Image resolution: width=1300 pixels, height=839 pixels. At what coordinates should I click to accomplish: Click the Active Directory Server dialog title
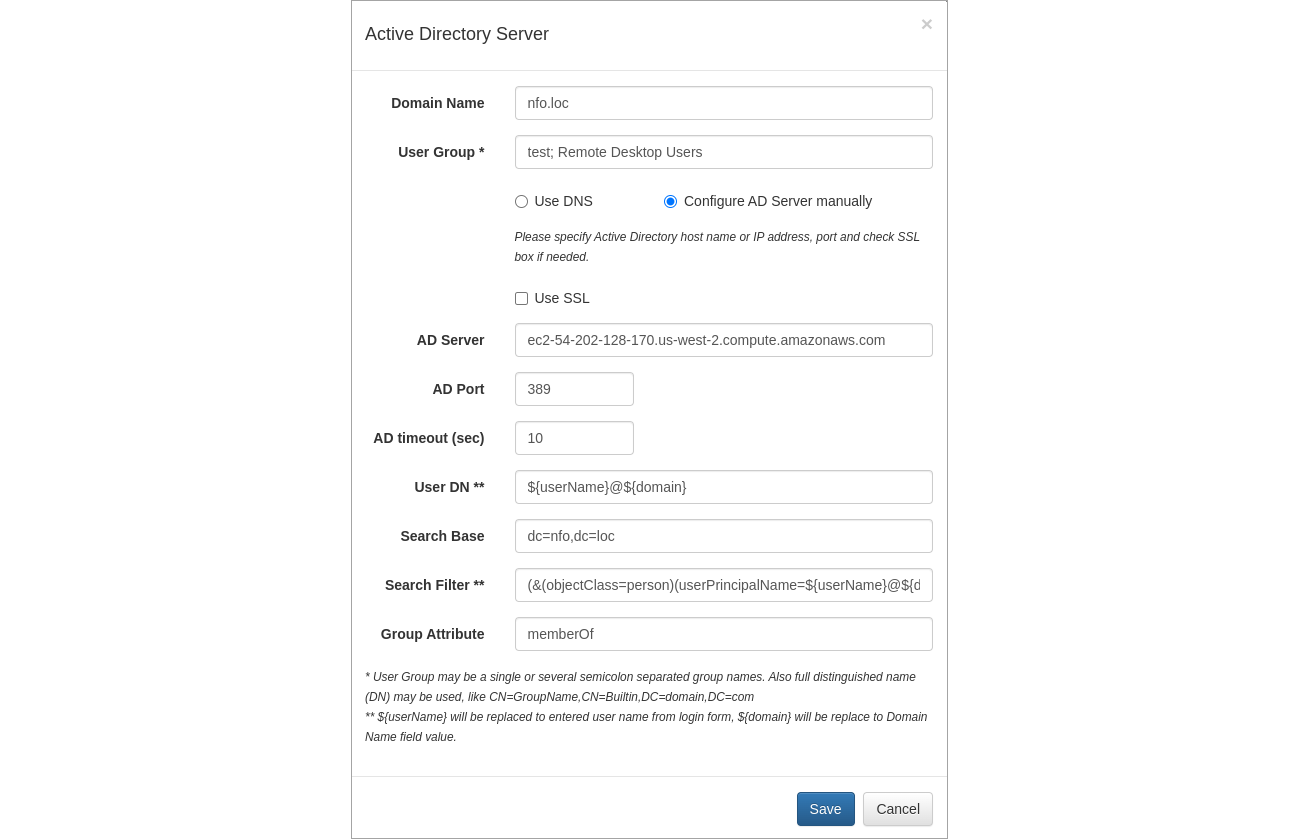[457, 34]
